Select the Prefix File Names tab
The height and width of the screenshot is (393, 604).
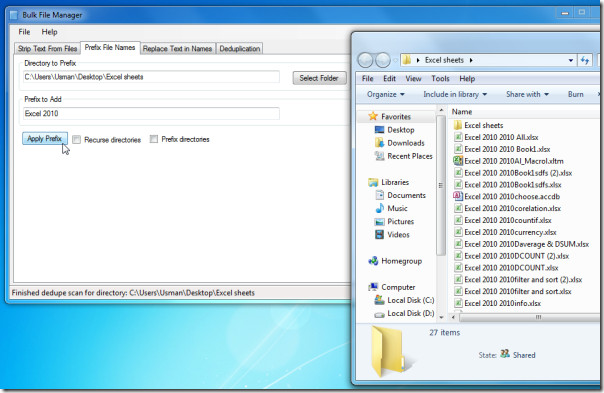point(110,47)
